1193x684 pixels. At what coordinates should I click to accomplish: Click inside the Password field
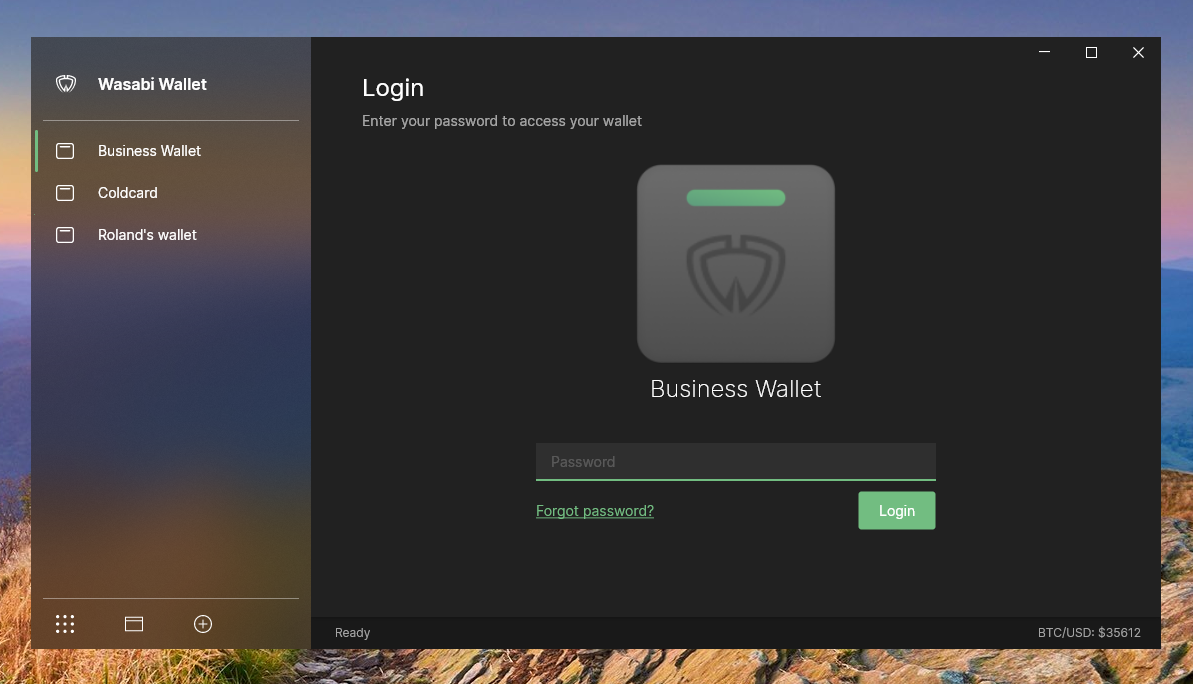(735, 461)
